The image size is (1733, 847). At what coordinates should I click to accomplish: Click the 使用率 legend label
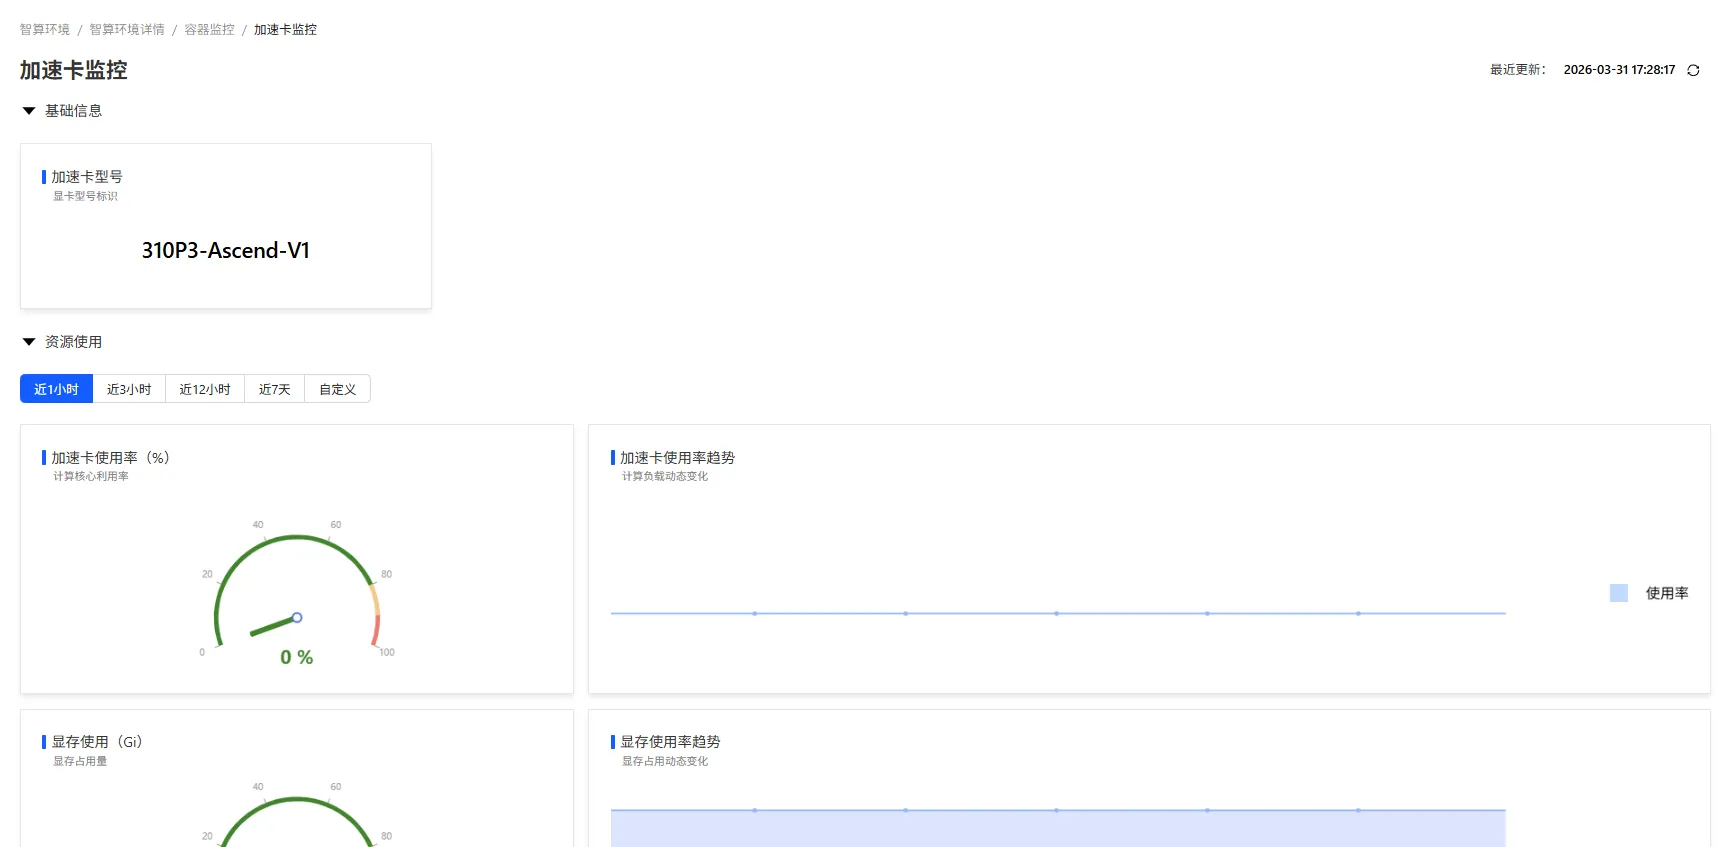coord(1667,593)
